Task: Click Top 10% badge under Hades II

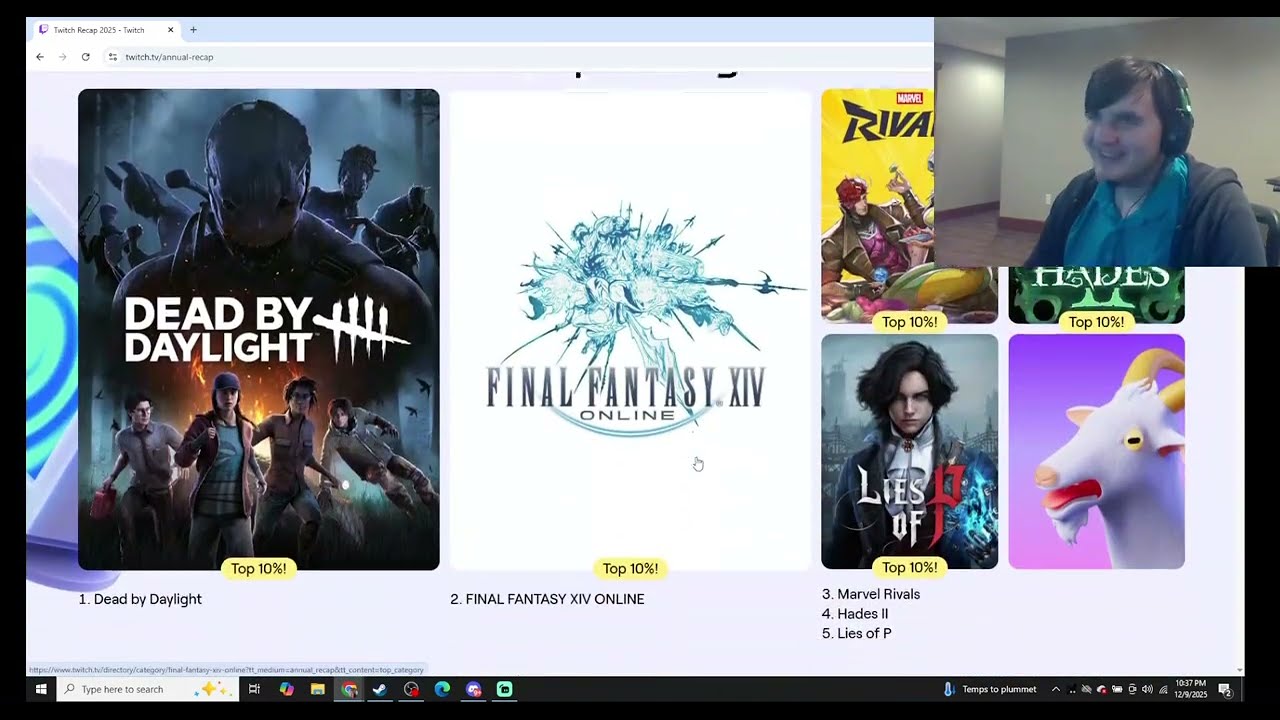Action: pos(1096,322)
